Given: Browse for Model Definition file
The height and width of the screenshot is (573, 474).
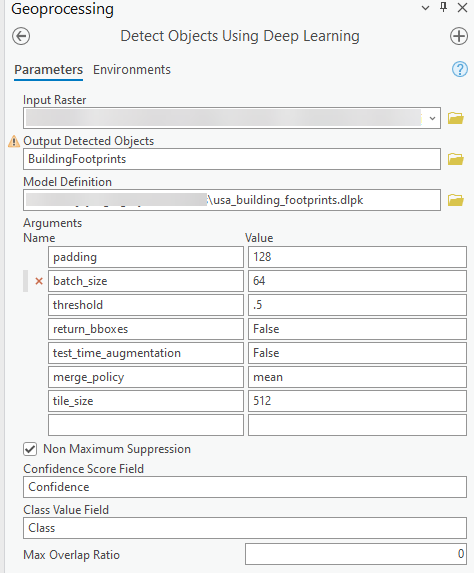Looking at the screenshot, I should click(x=456, y=200).
